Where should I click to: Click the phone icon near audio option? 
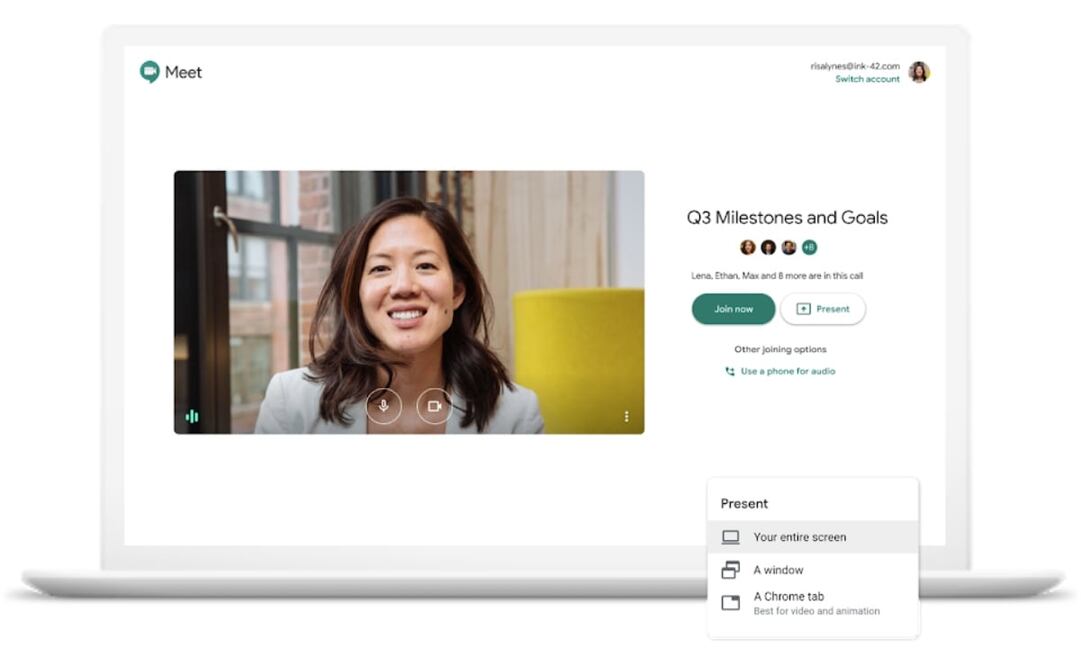729,371
